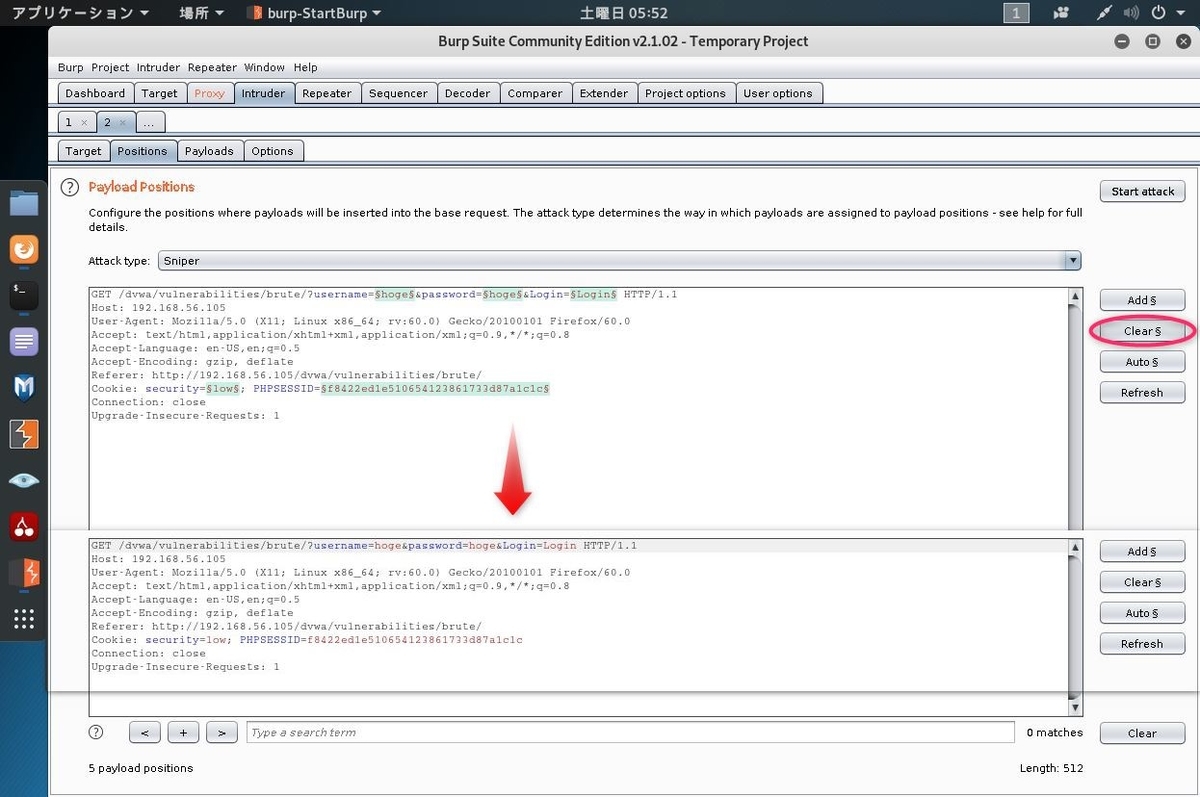This screenshot has width=1200, height=797.
Task: Close Intruder attack tab 2 with its x
Action: point(123,122)
